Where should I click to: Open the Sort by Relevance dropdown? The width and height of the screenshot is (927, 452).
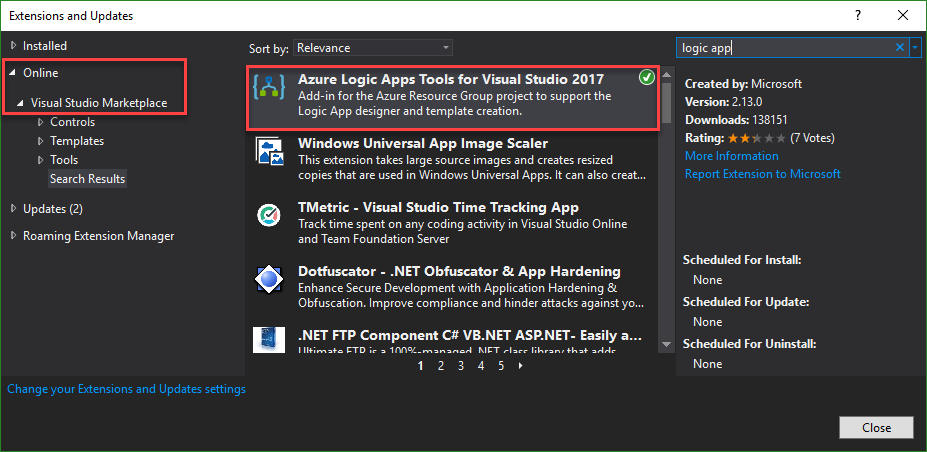pyautogui.click(x=373, y=48)
